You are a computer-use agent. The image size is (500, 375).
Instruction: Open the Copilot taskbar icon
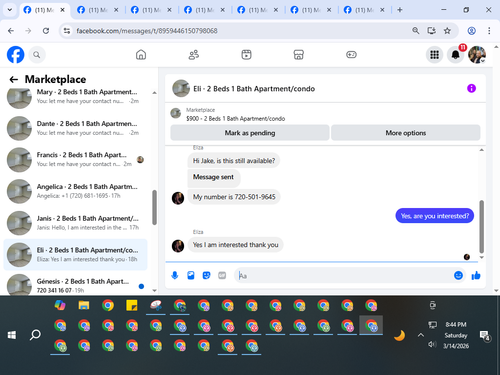coord(60,305)
